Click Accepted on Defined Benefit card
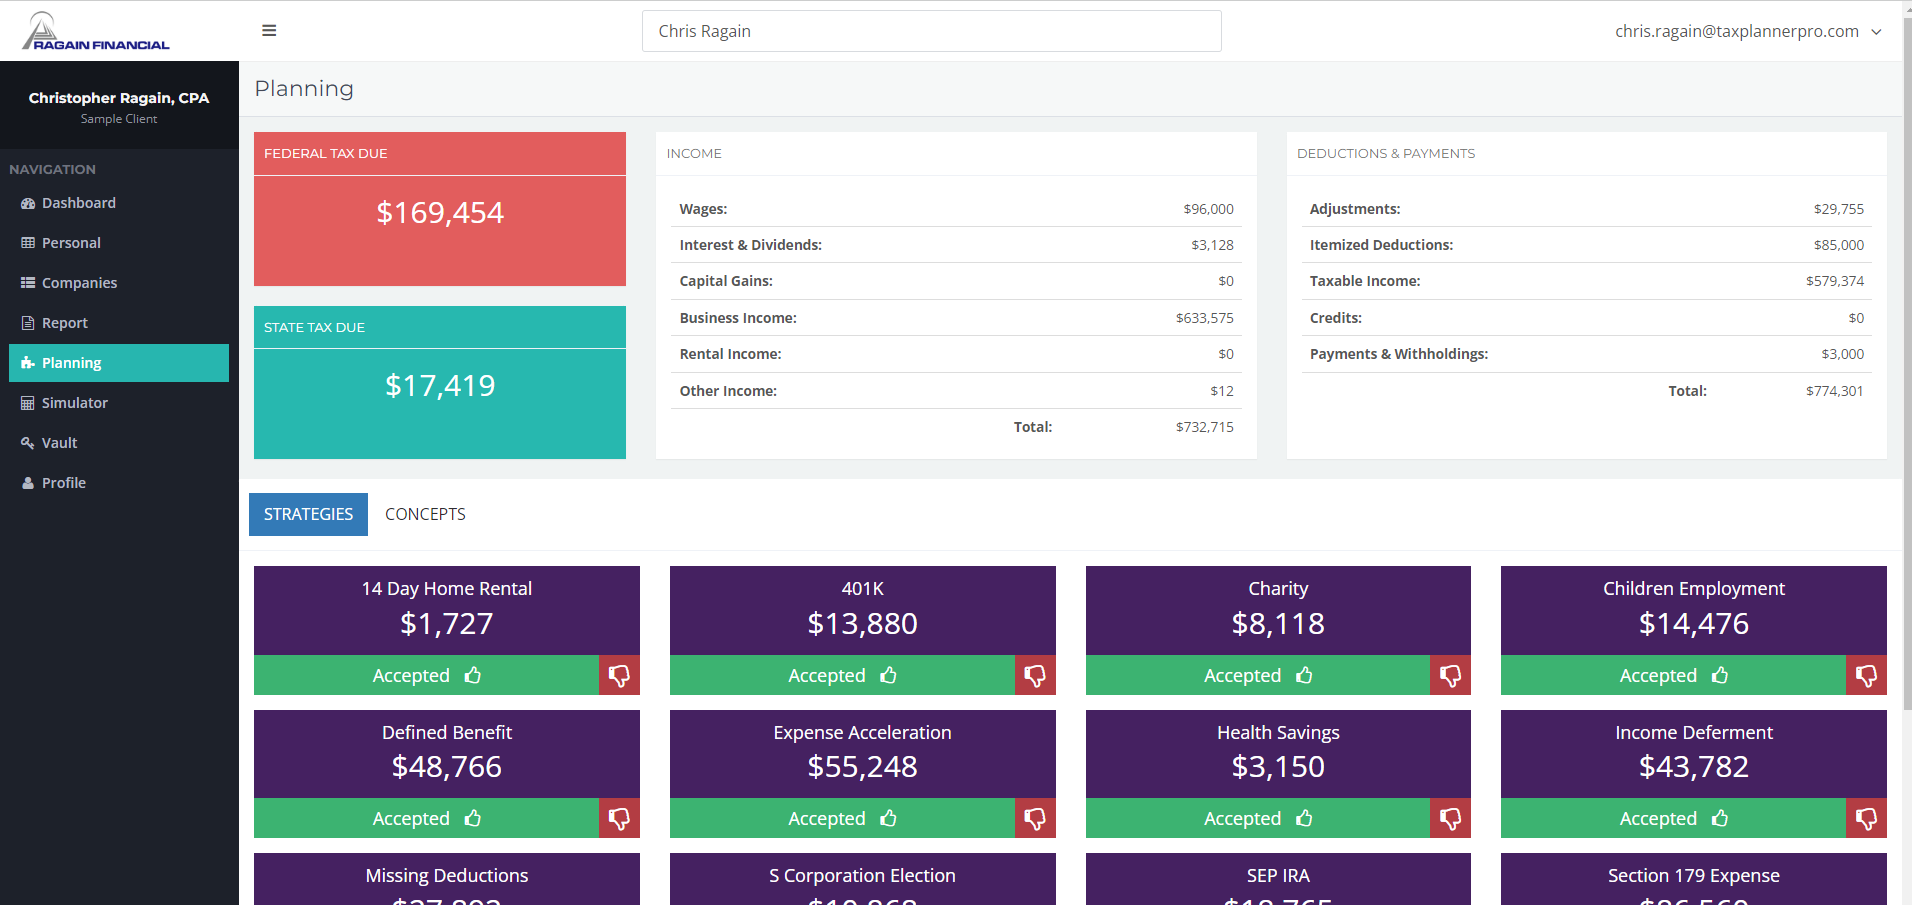 click(426, 818)
